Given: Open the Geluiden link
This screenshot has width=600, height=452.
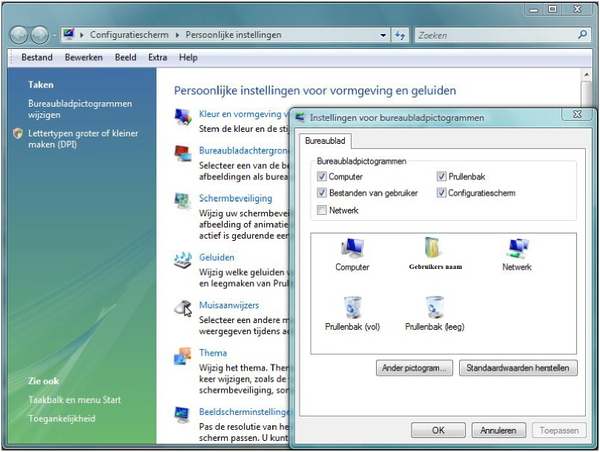Looking at the screenshot, I should [217, 257].
